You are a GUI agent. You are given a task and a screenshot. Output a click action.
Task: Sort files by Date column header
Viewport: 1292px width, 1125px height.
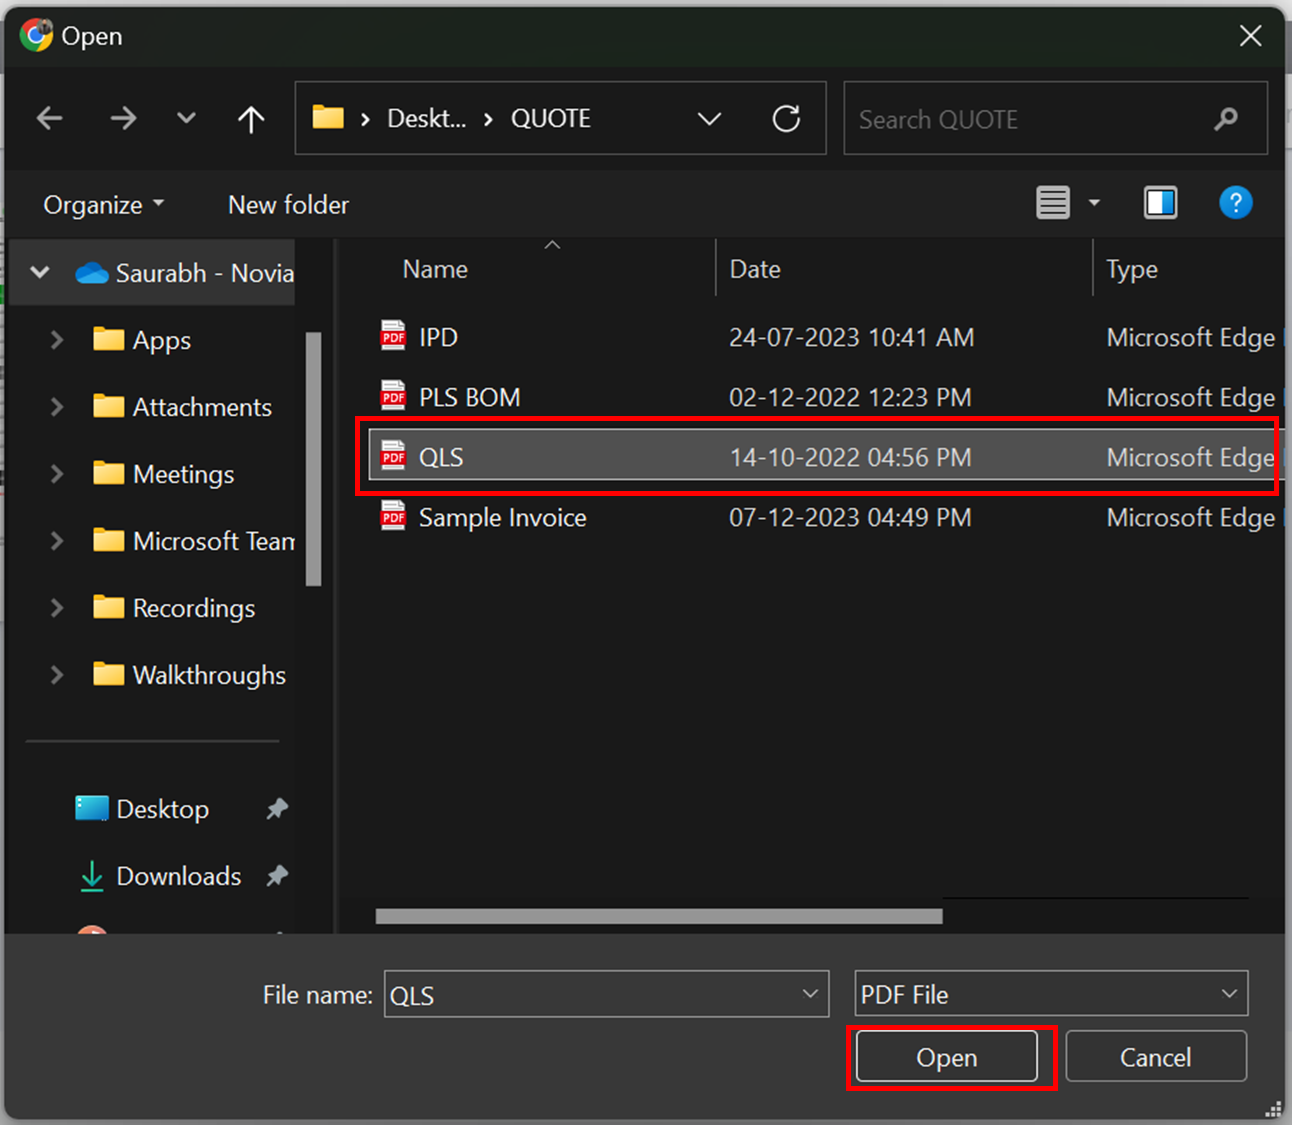pyautogui.click(x=755, y=269)
